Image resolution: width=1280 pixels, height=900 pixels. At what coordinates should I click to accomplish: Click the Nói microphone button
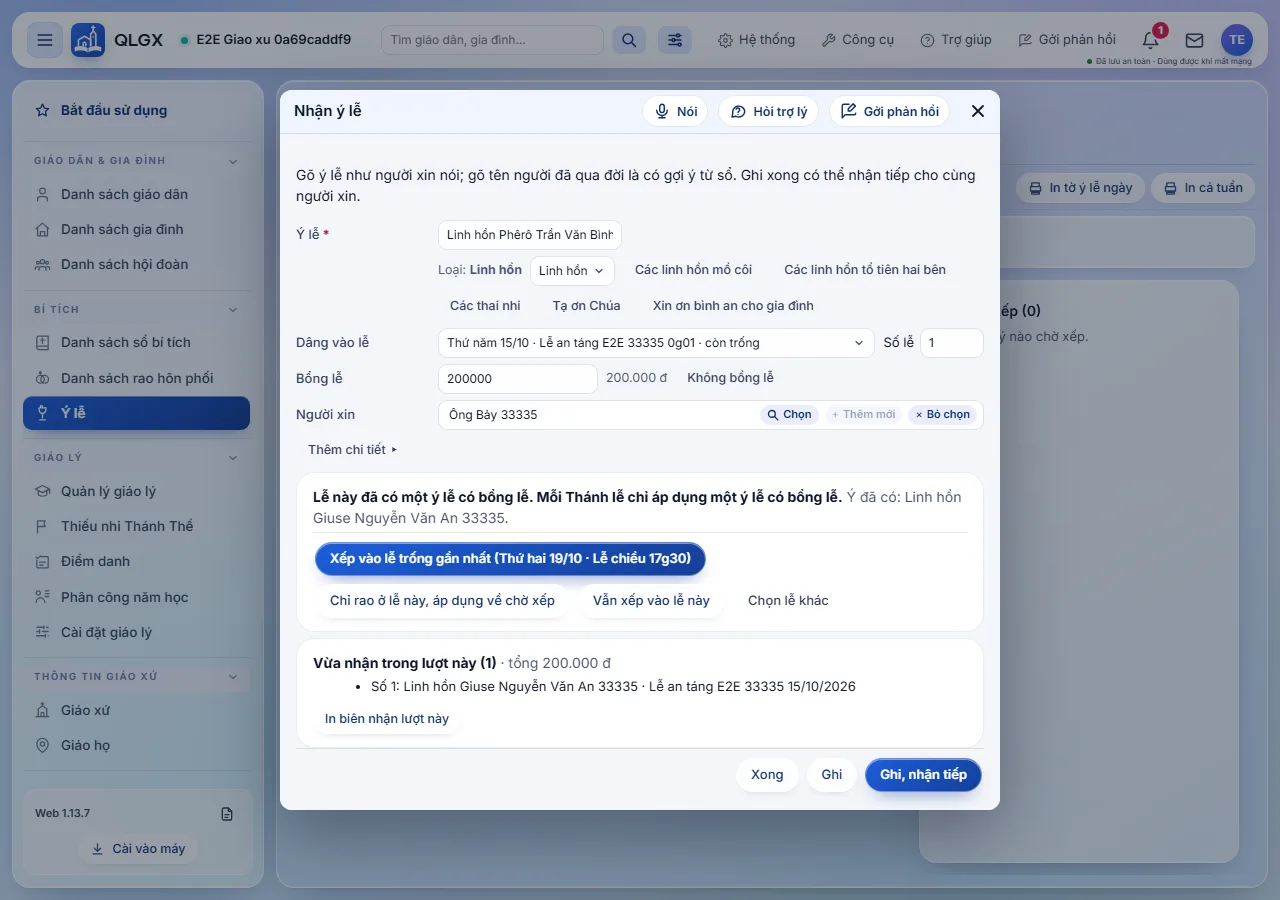[675, 111]
